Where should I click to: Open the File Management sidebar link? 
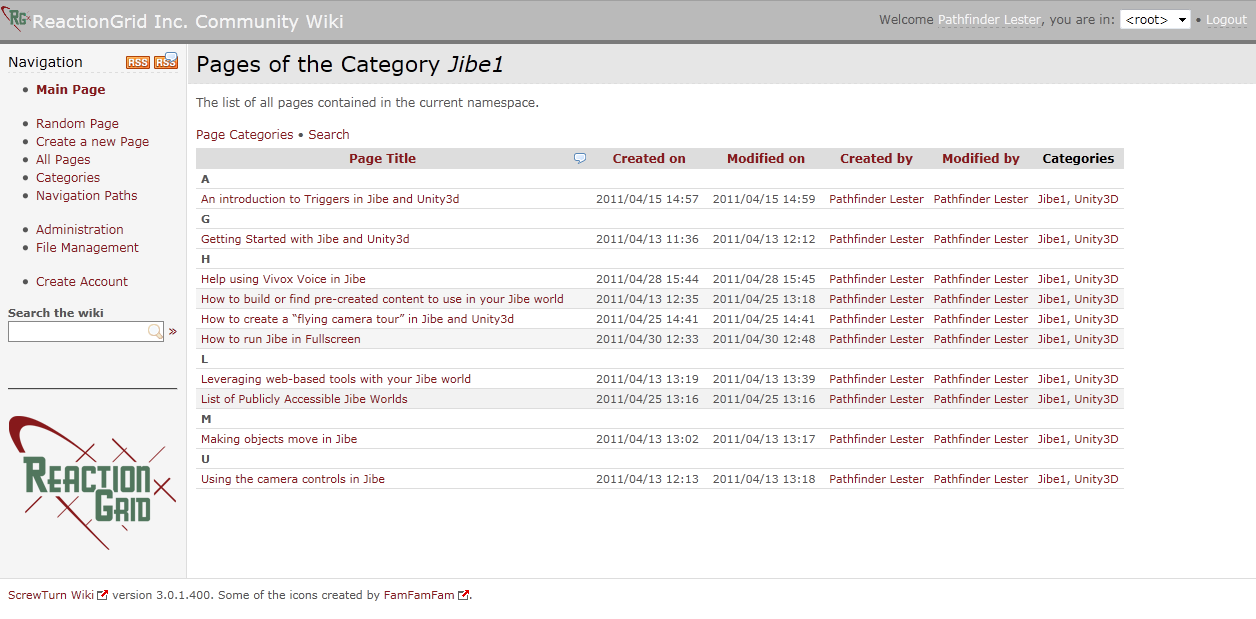coord(87,247)
